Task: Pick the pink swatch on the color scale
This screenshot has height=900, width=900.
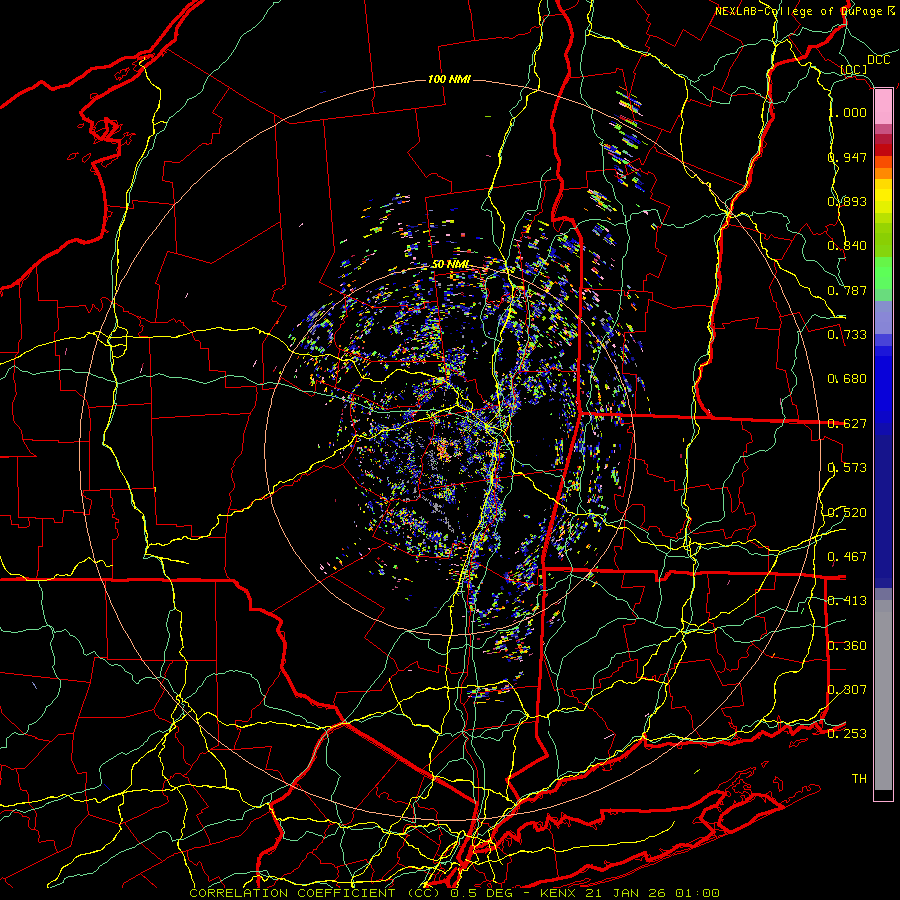Action: (x=883, y=106)
